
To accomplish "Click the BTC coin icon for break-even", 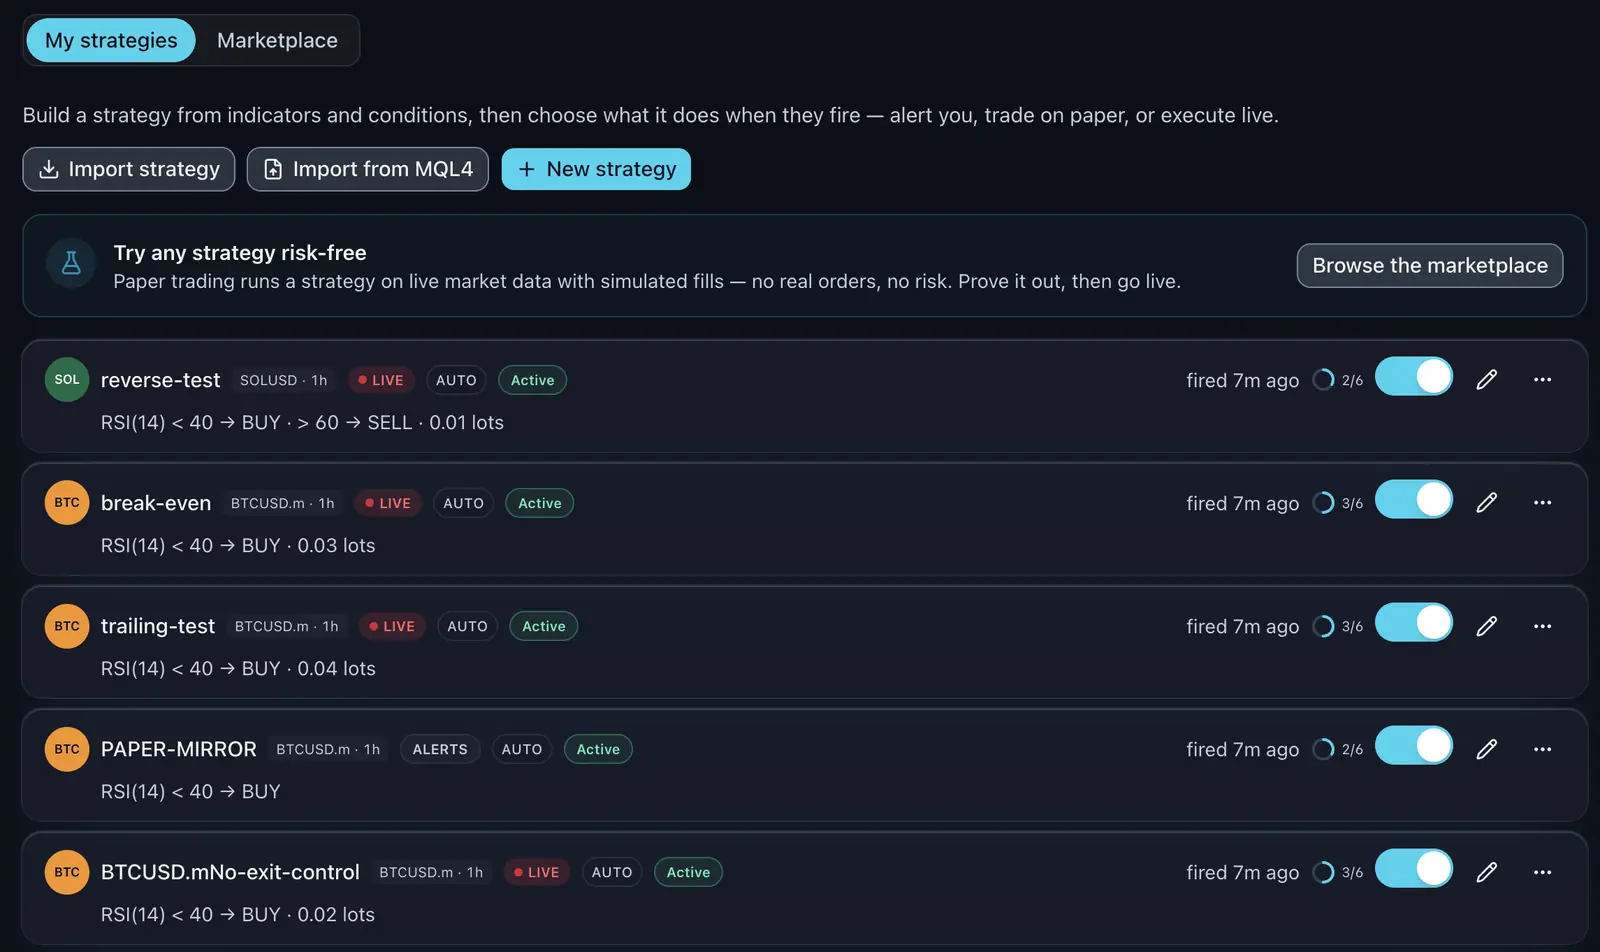I will [67, 503].
